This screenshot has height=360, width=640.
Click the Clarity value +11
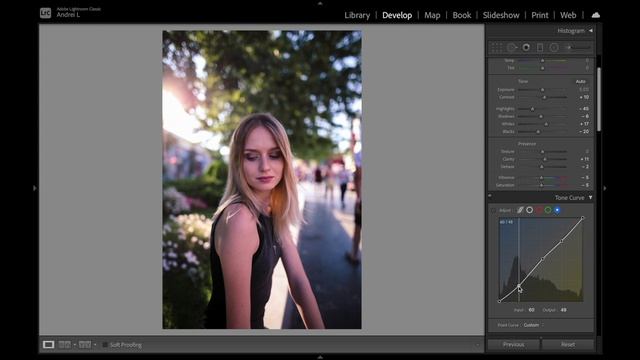tap(584, 159)
